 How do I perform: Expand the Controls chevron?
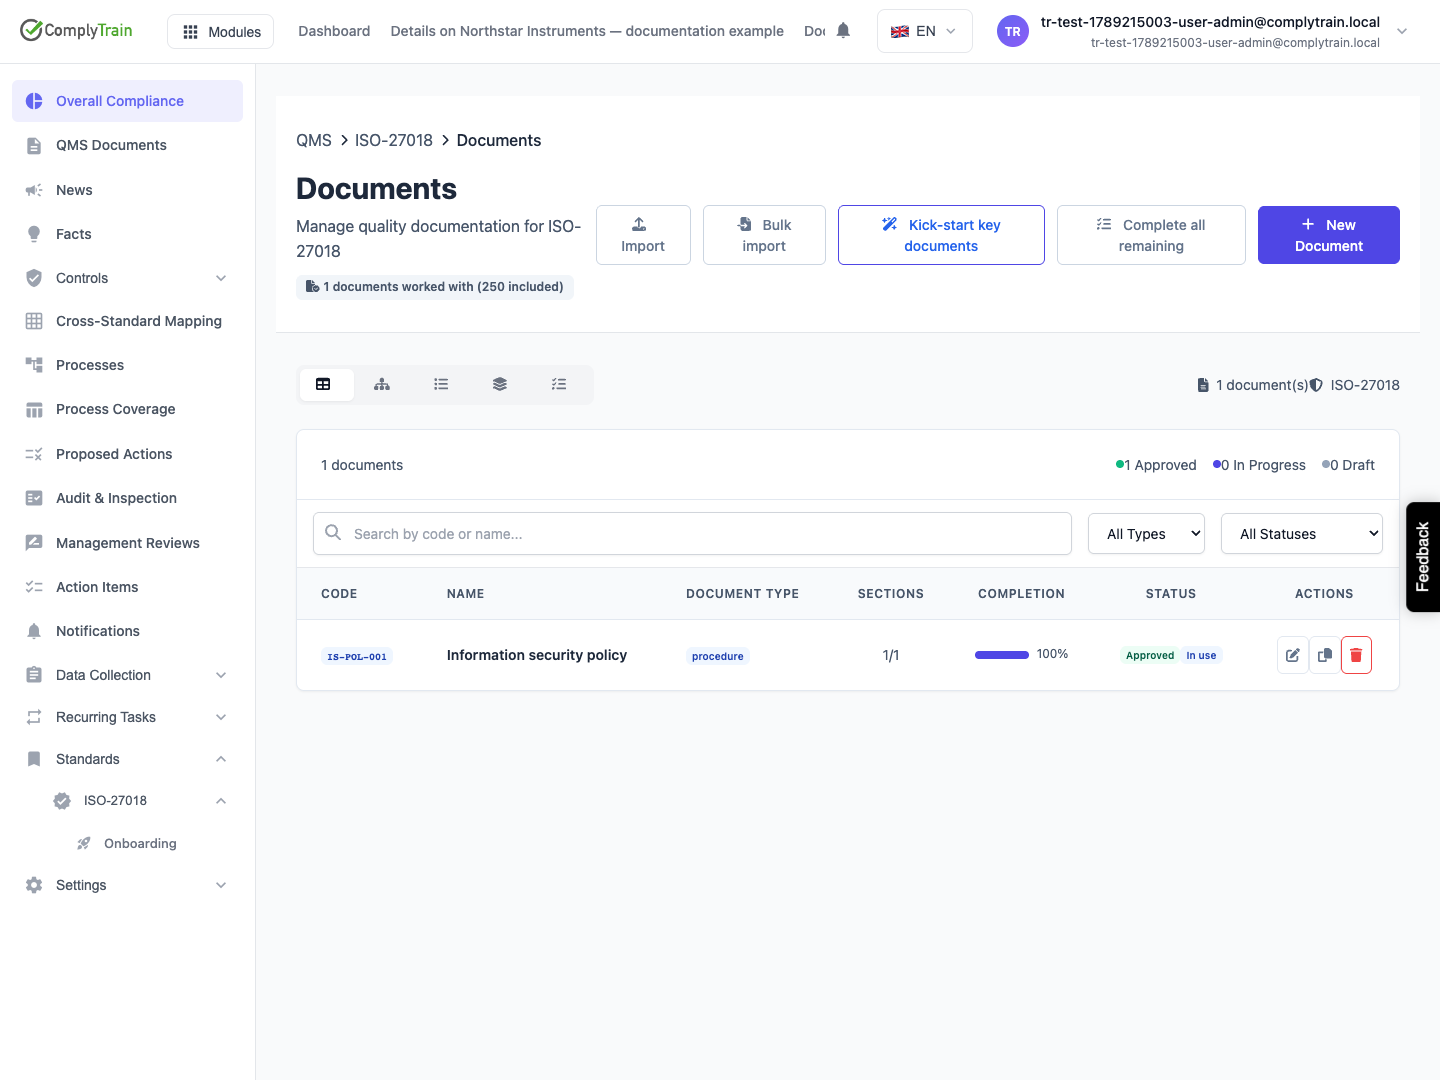(221, 278)
